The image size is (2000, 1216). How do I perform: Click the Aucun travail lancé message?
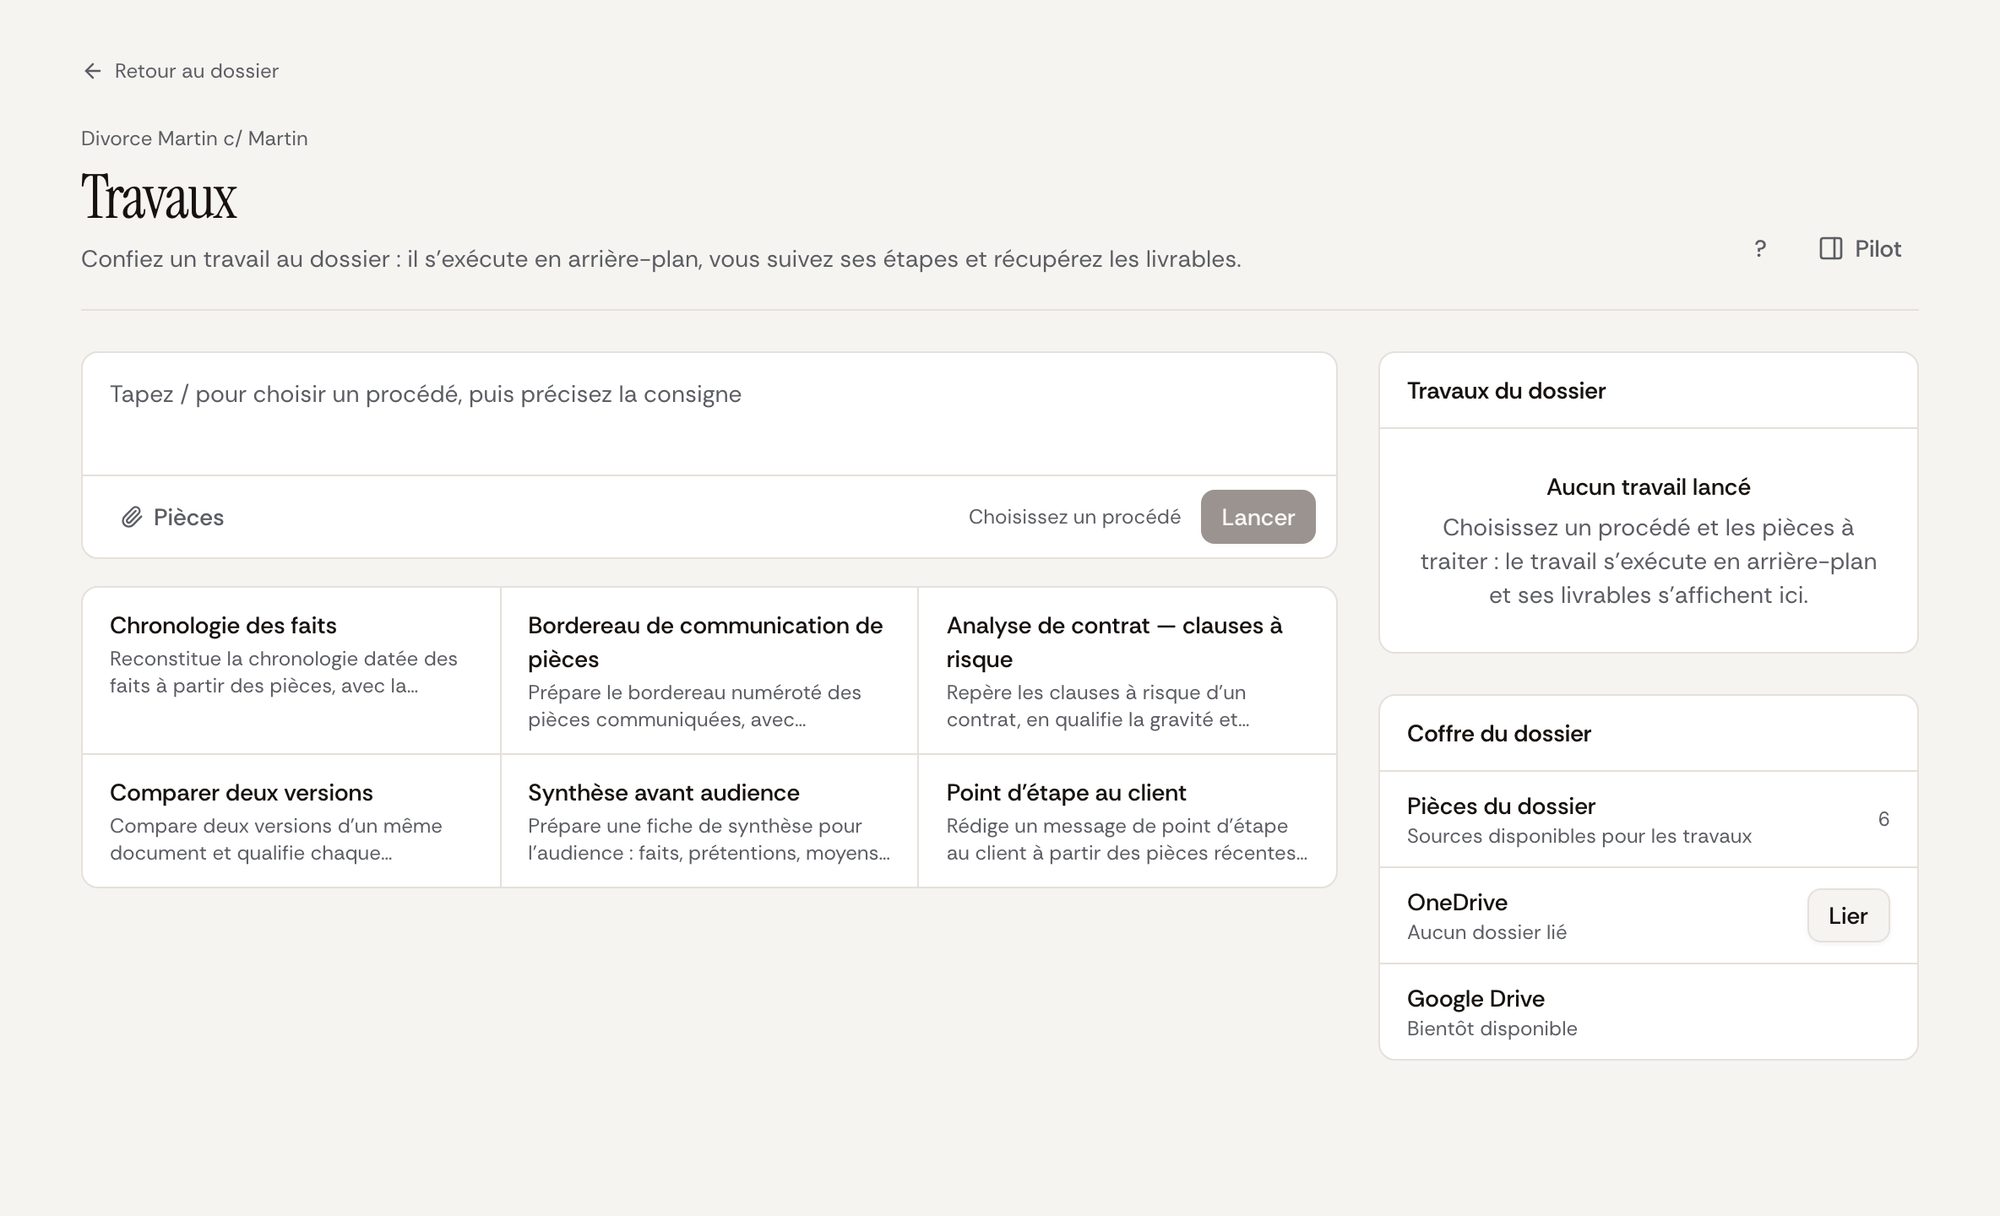click(1648, 487)
